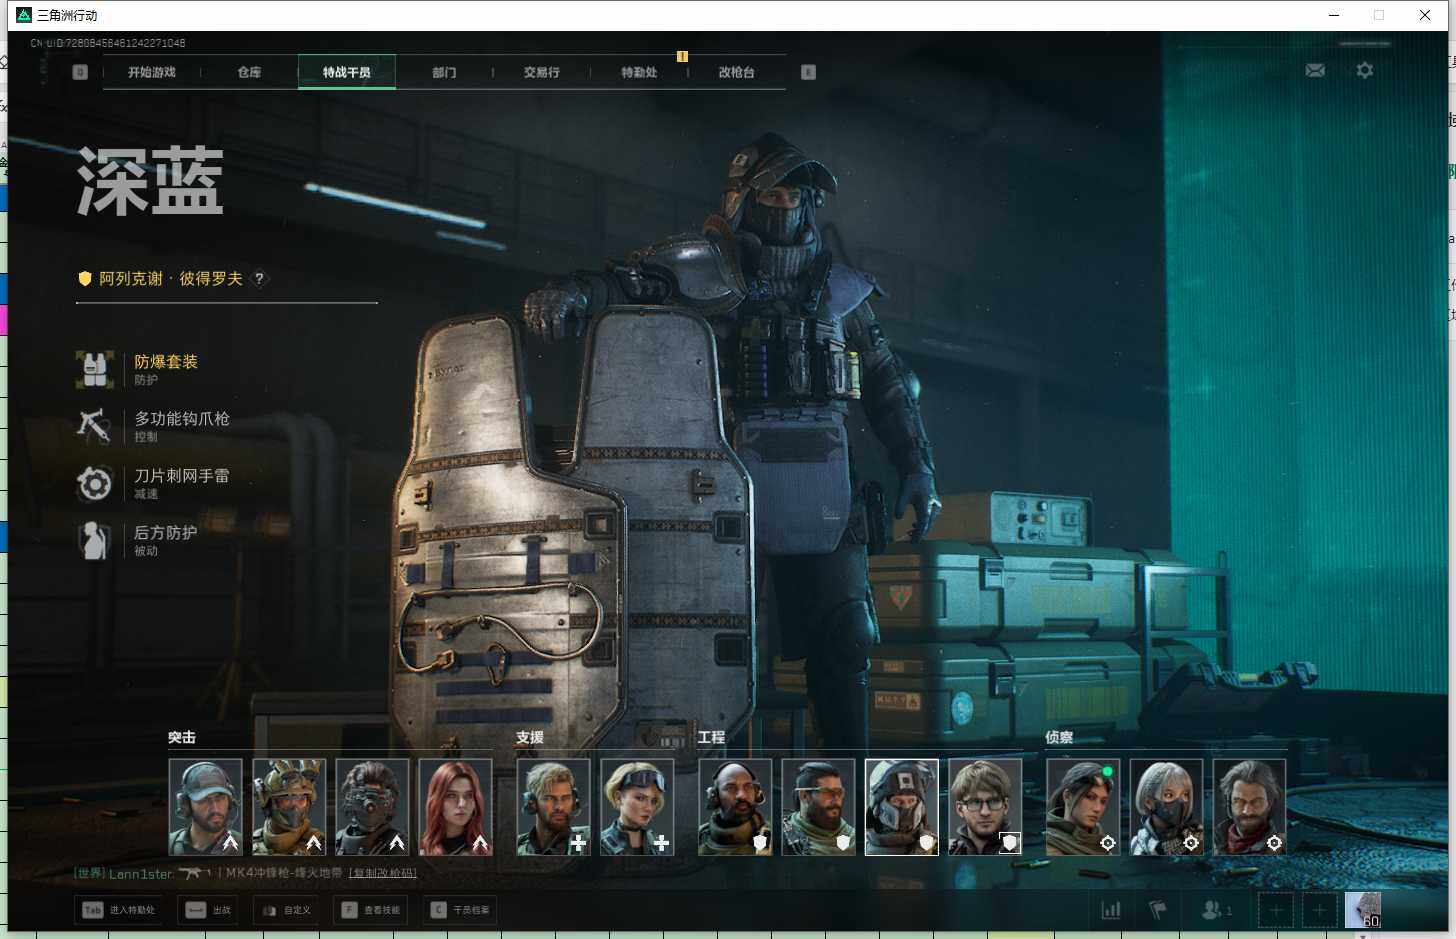Open the 交易行 tab

pos(542,72)
